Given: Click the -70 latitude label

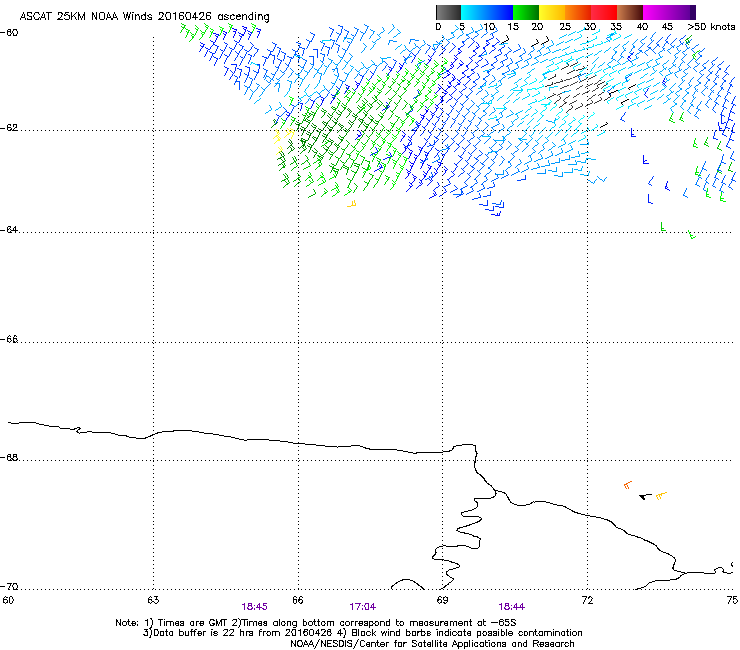Looking at the screenshot, I should 9,587.
